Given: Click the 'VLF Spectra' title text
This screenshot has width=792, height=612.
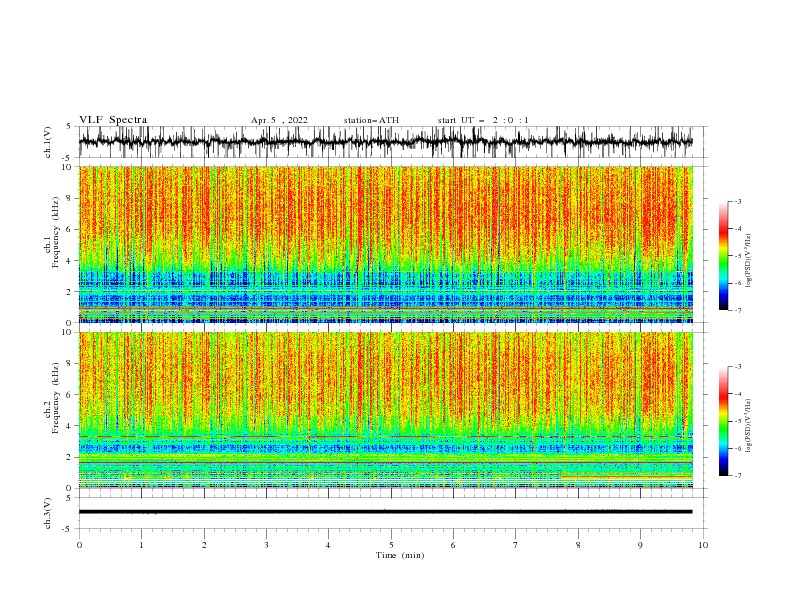Looking at the screenshot, I should pyautogui.click(x=113, y=120).
